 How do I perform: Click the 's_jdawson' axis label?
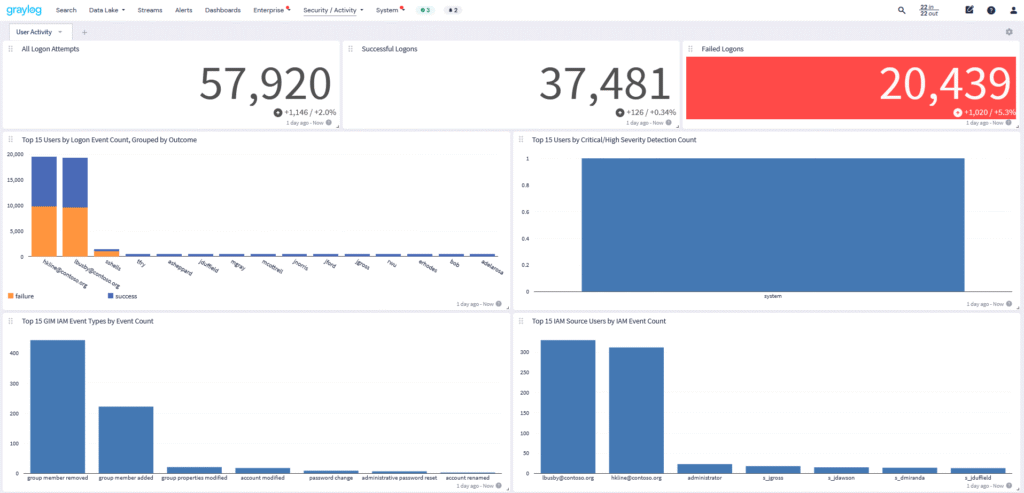[840, 479]
